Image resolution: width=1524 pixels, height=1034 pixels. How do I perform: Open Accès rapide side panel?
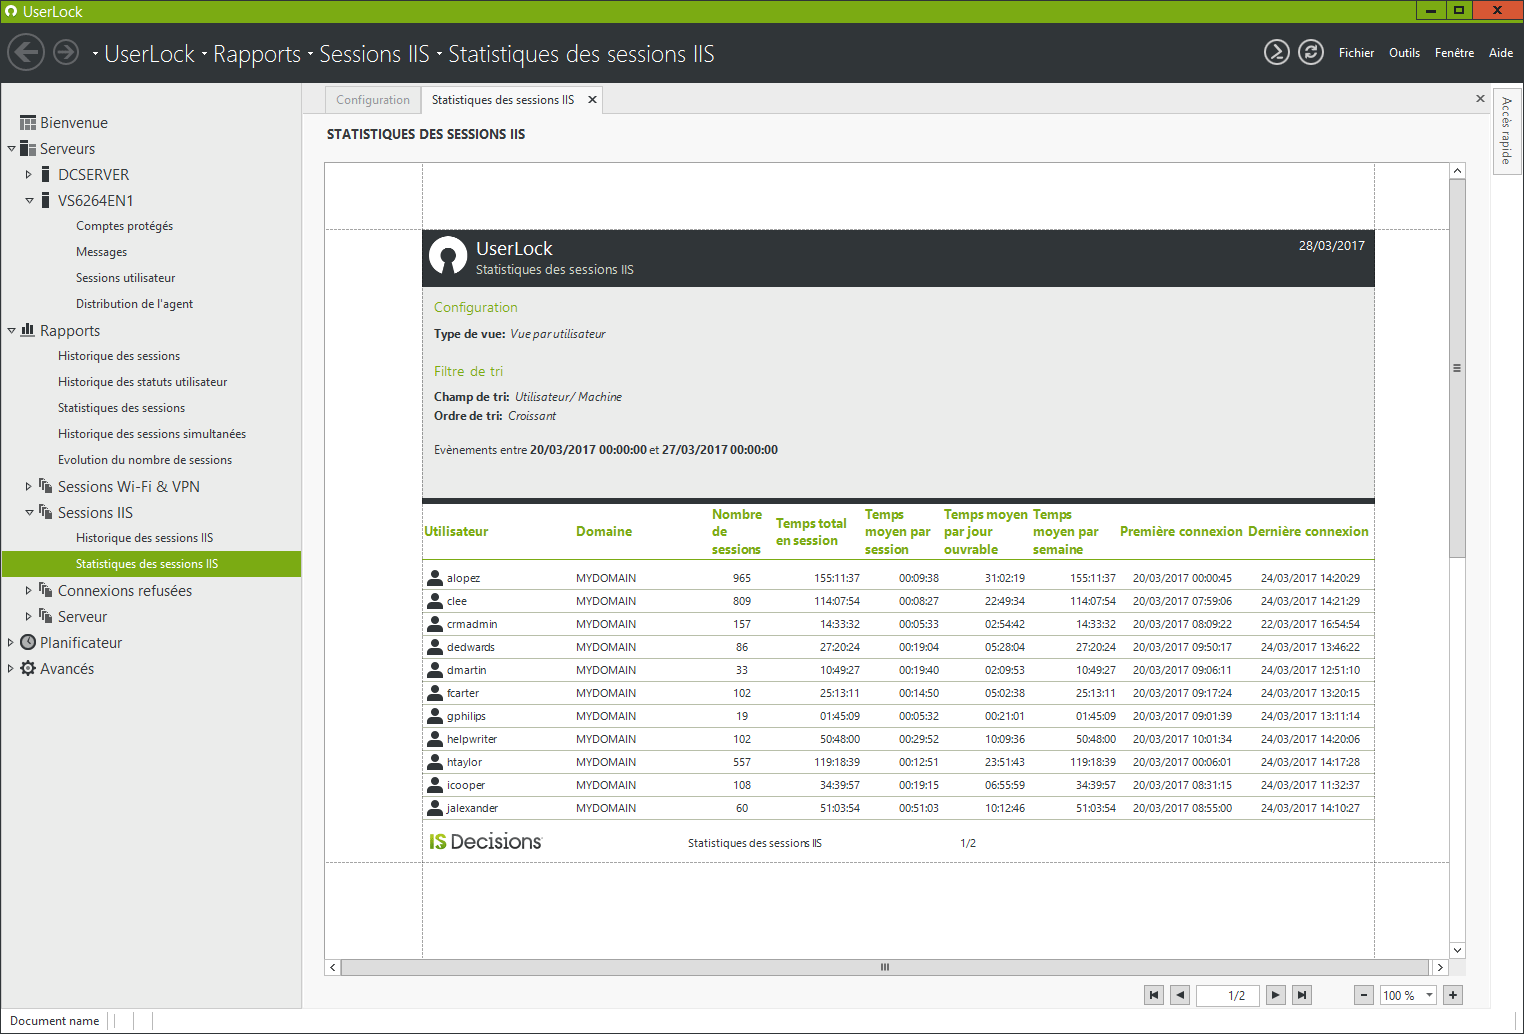1506,131
